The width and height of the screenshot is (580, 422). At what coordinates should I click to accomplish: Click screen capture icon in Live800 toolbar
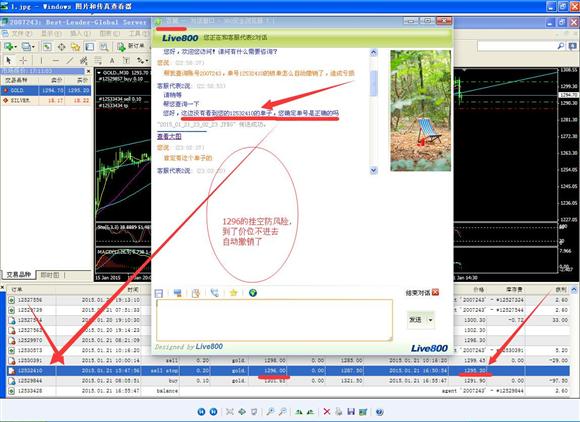pyautogui.click(x=178, y=293)
